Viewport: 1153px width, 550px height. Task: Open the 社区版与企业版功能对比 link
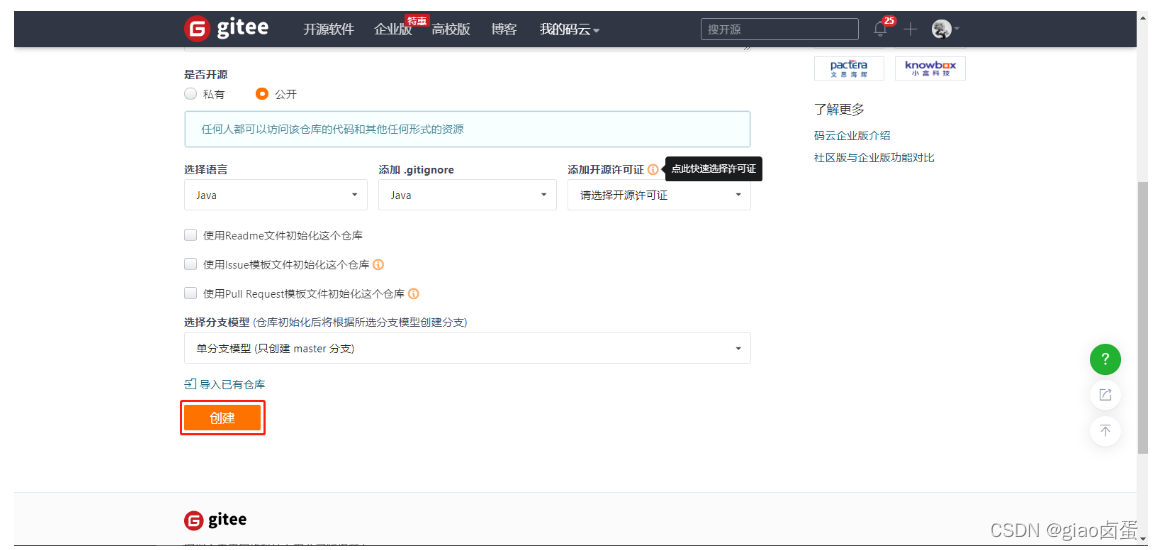point(874,157)
